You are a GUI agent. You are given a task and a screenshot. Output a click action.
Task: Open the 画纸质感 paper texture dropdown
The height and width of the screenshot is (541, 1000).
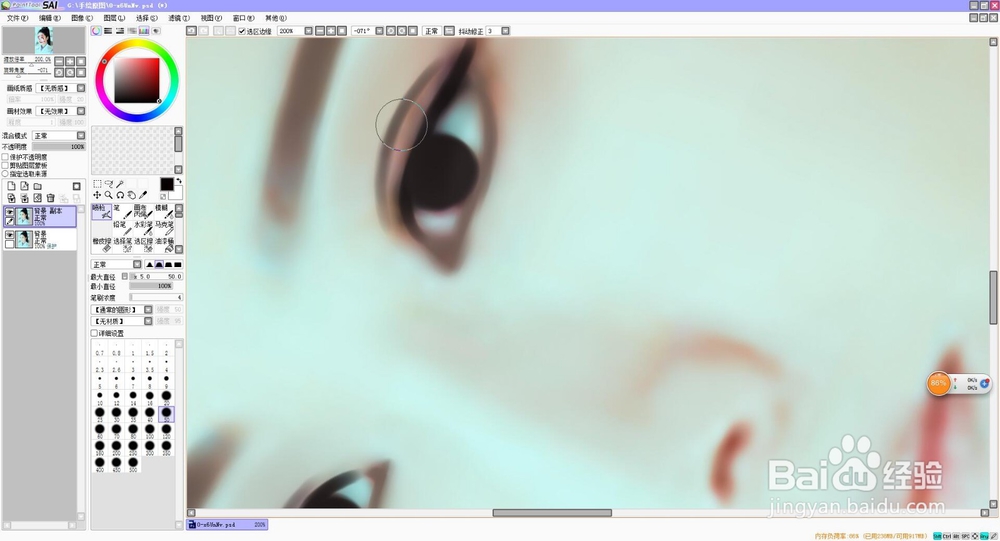click(81, 88)
